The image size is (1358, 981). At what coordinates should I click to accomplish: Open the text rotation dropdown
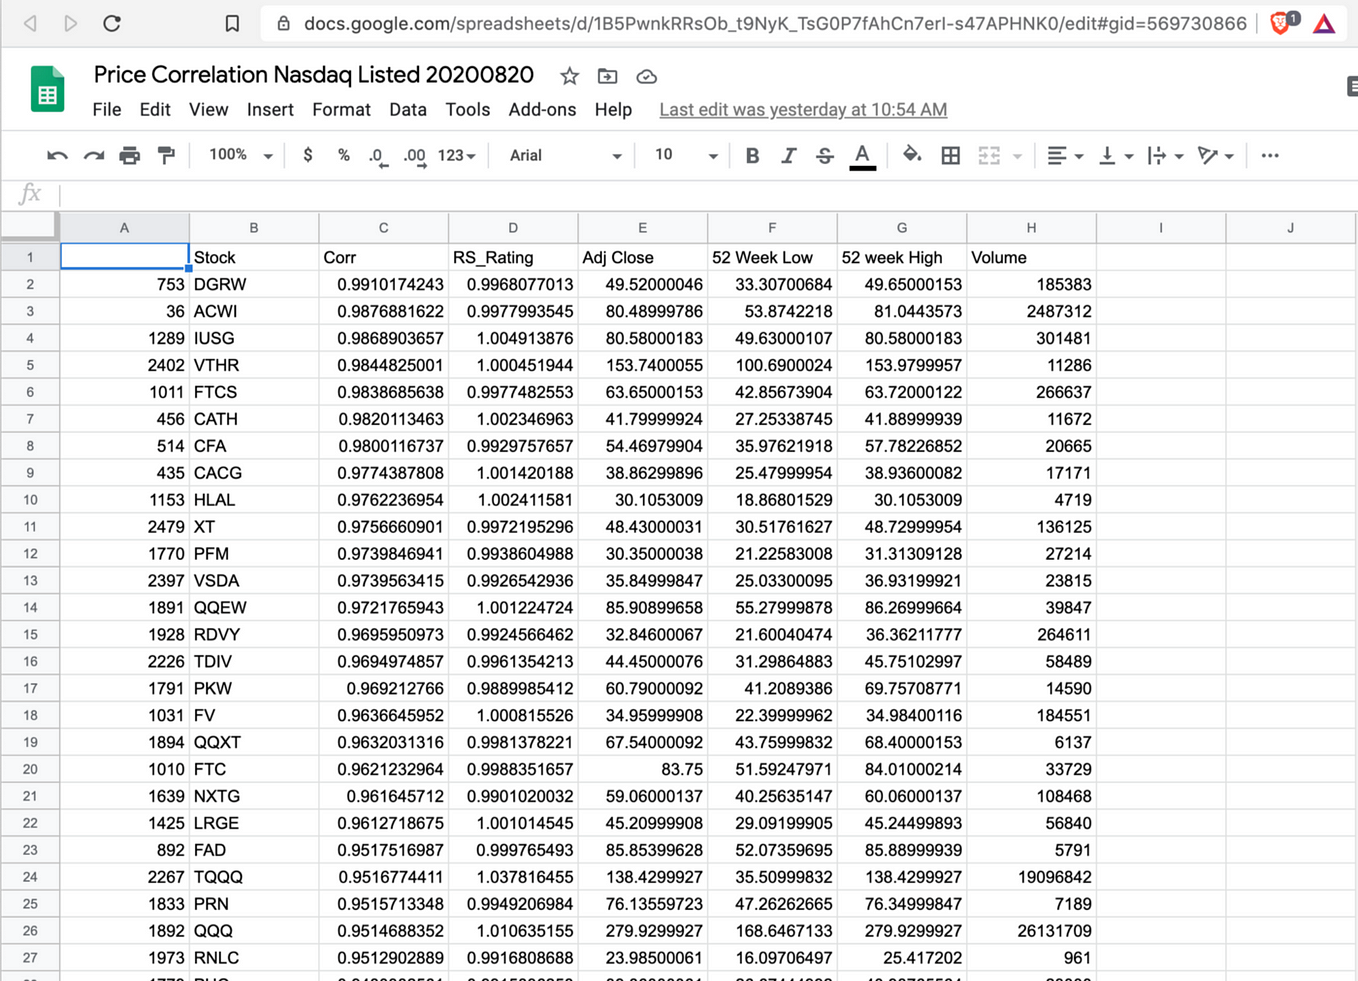[x=1215, y=155]
